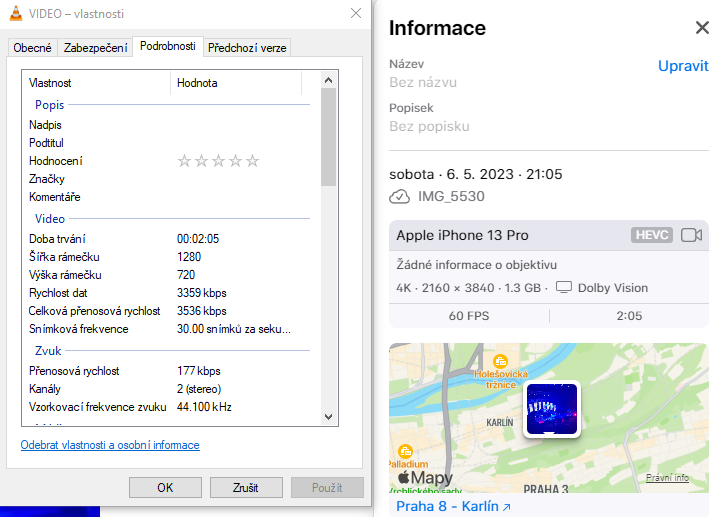Click the video camera icon next to HEVC
The width and height of the screenshot is (720, 517).
click(x=692, y=235)
